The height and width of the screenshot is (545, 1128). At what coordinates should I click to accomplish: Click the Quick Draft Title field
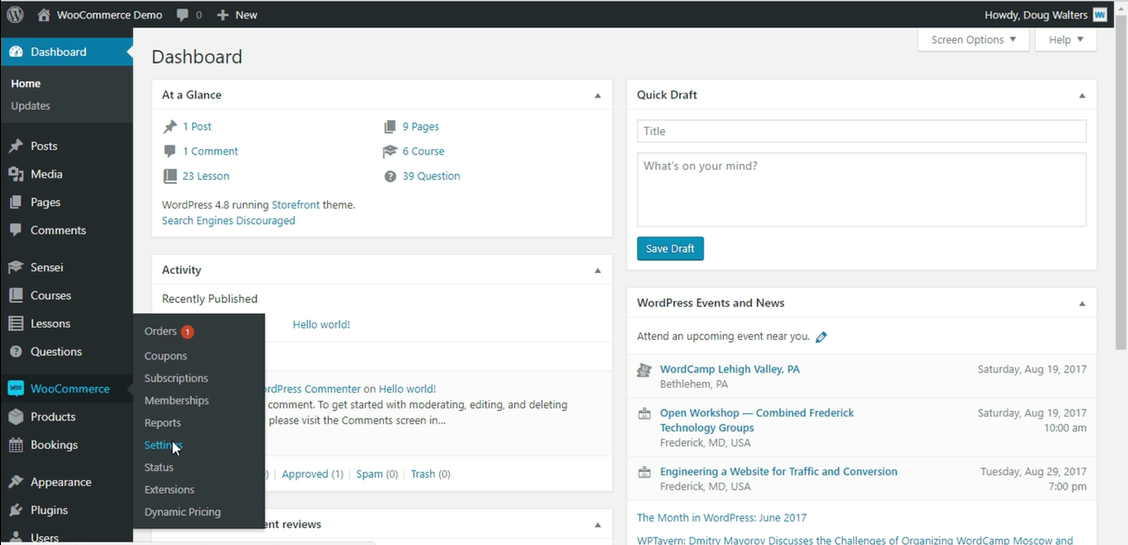[861, 132]
